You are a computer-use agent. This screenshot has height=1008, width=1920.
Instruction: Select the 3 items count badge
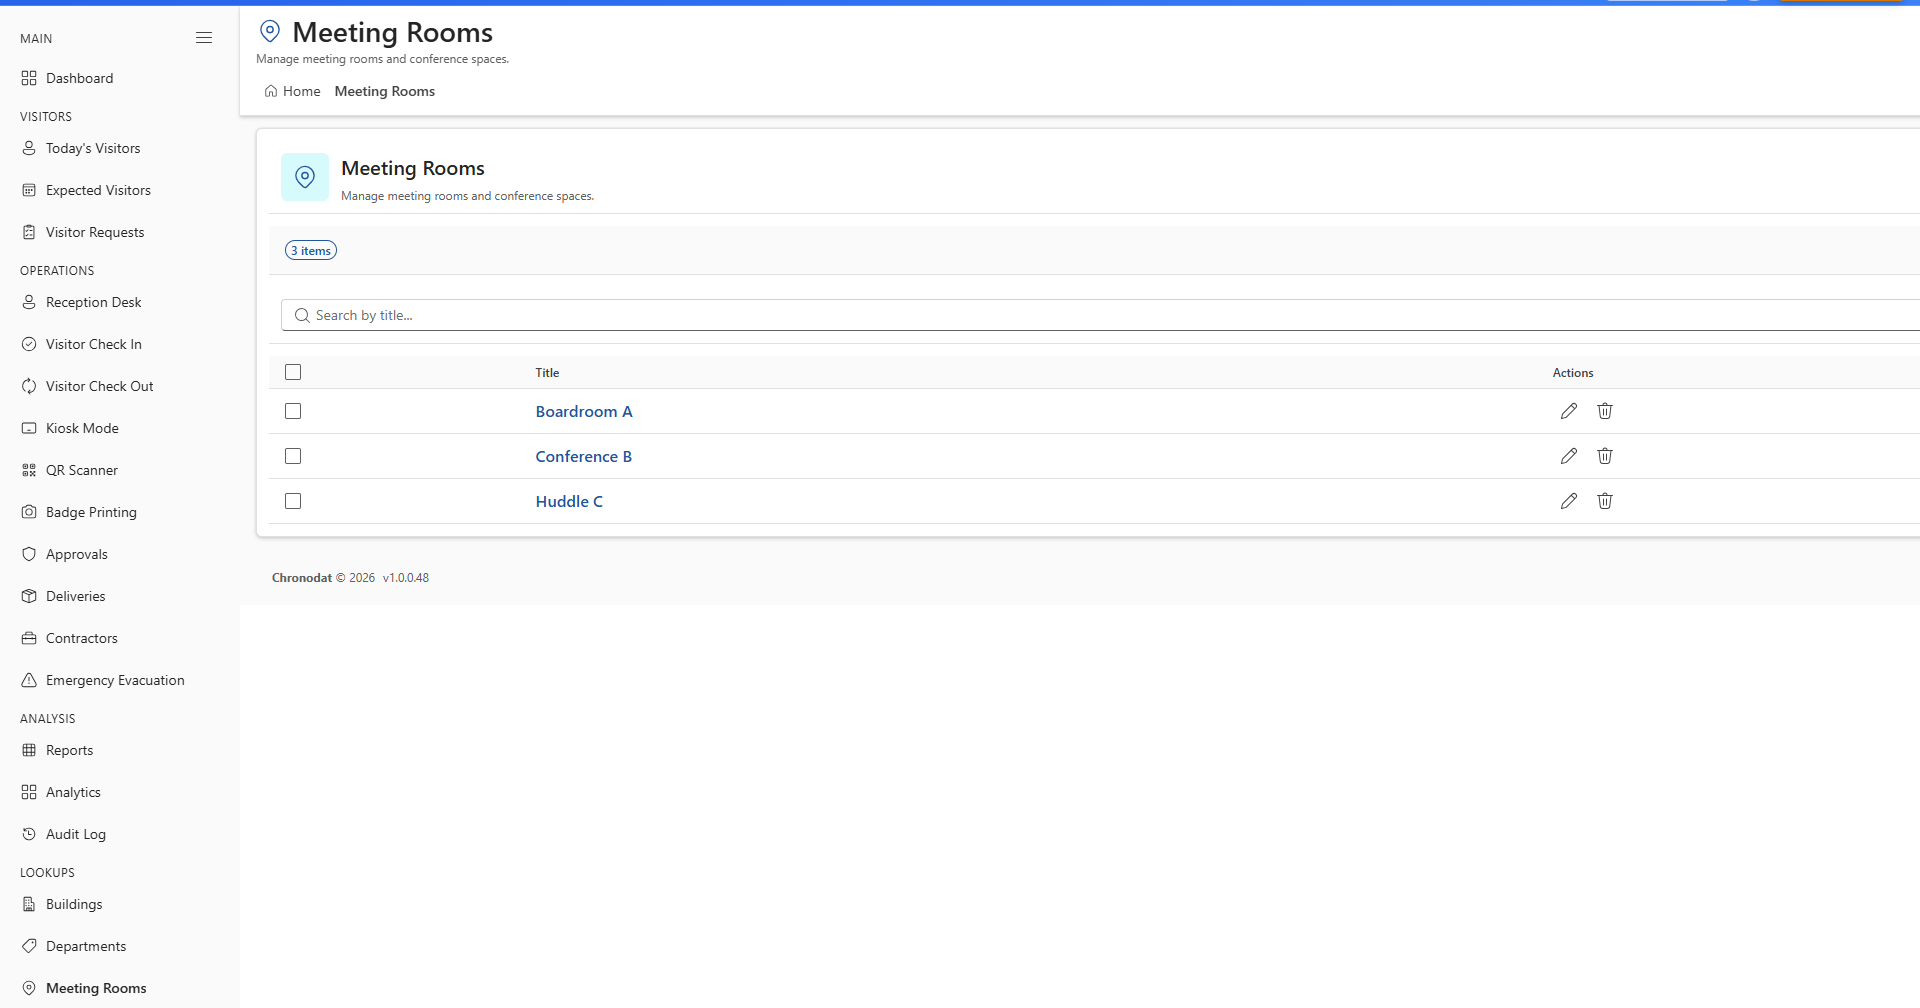click(x=311, y=250)
